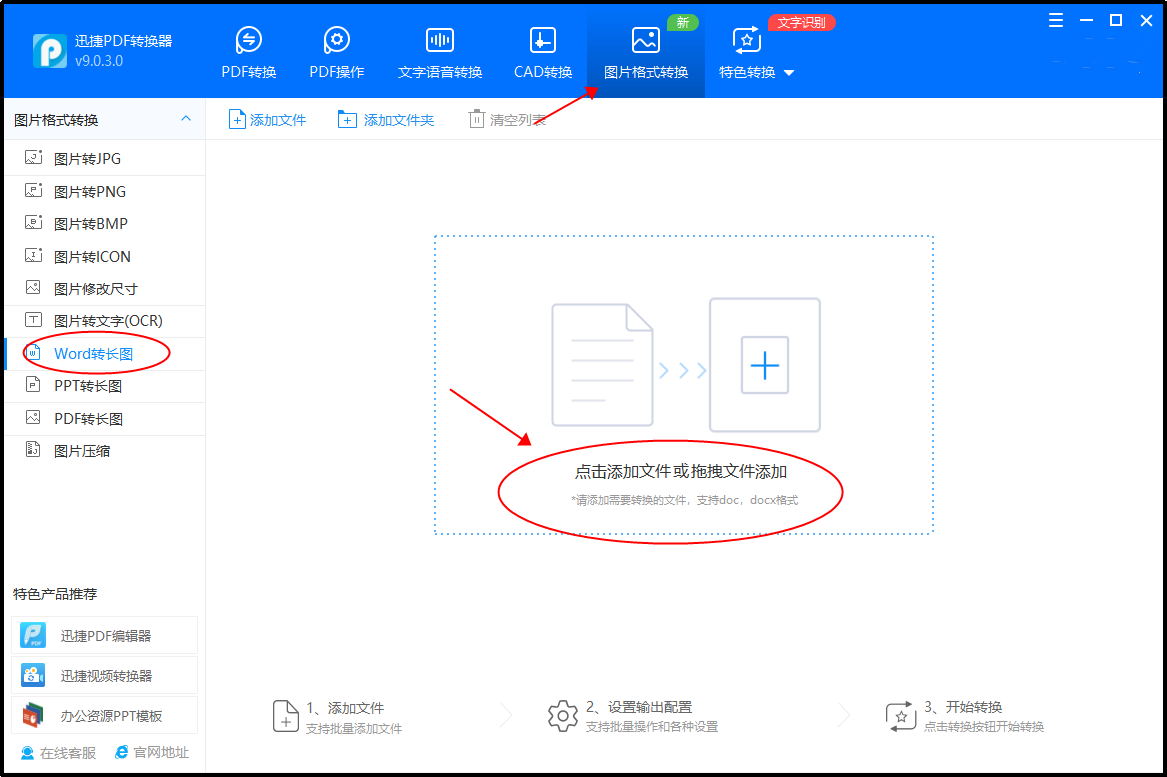The width and height of the screenshot is (1167, 777).
Task: Select PDF转长图 in sidebar
Action: point(104,418)
